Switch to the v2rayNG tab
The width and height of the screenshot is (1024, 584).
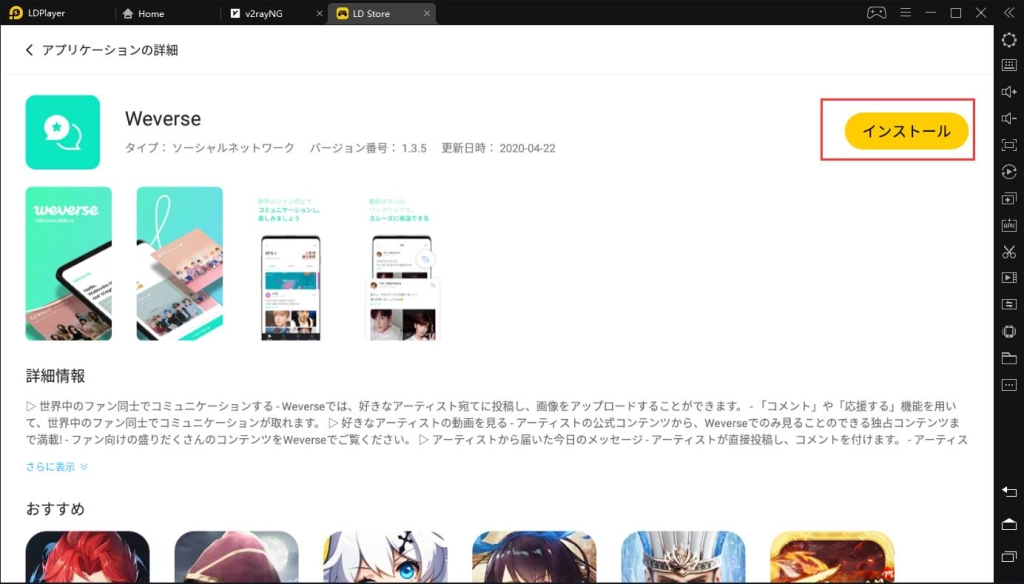[x=257, y=13]
